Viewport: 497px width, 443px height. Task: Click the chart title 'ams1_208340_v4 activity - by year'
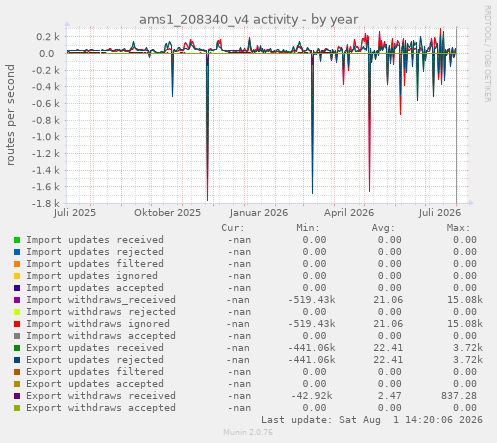248,19
